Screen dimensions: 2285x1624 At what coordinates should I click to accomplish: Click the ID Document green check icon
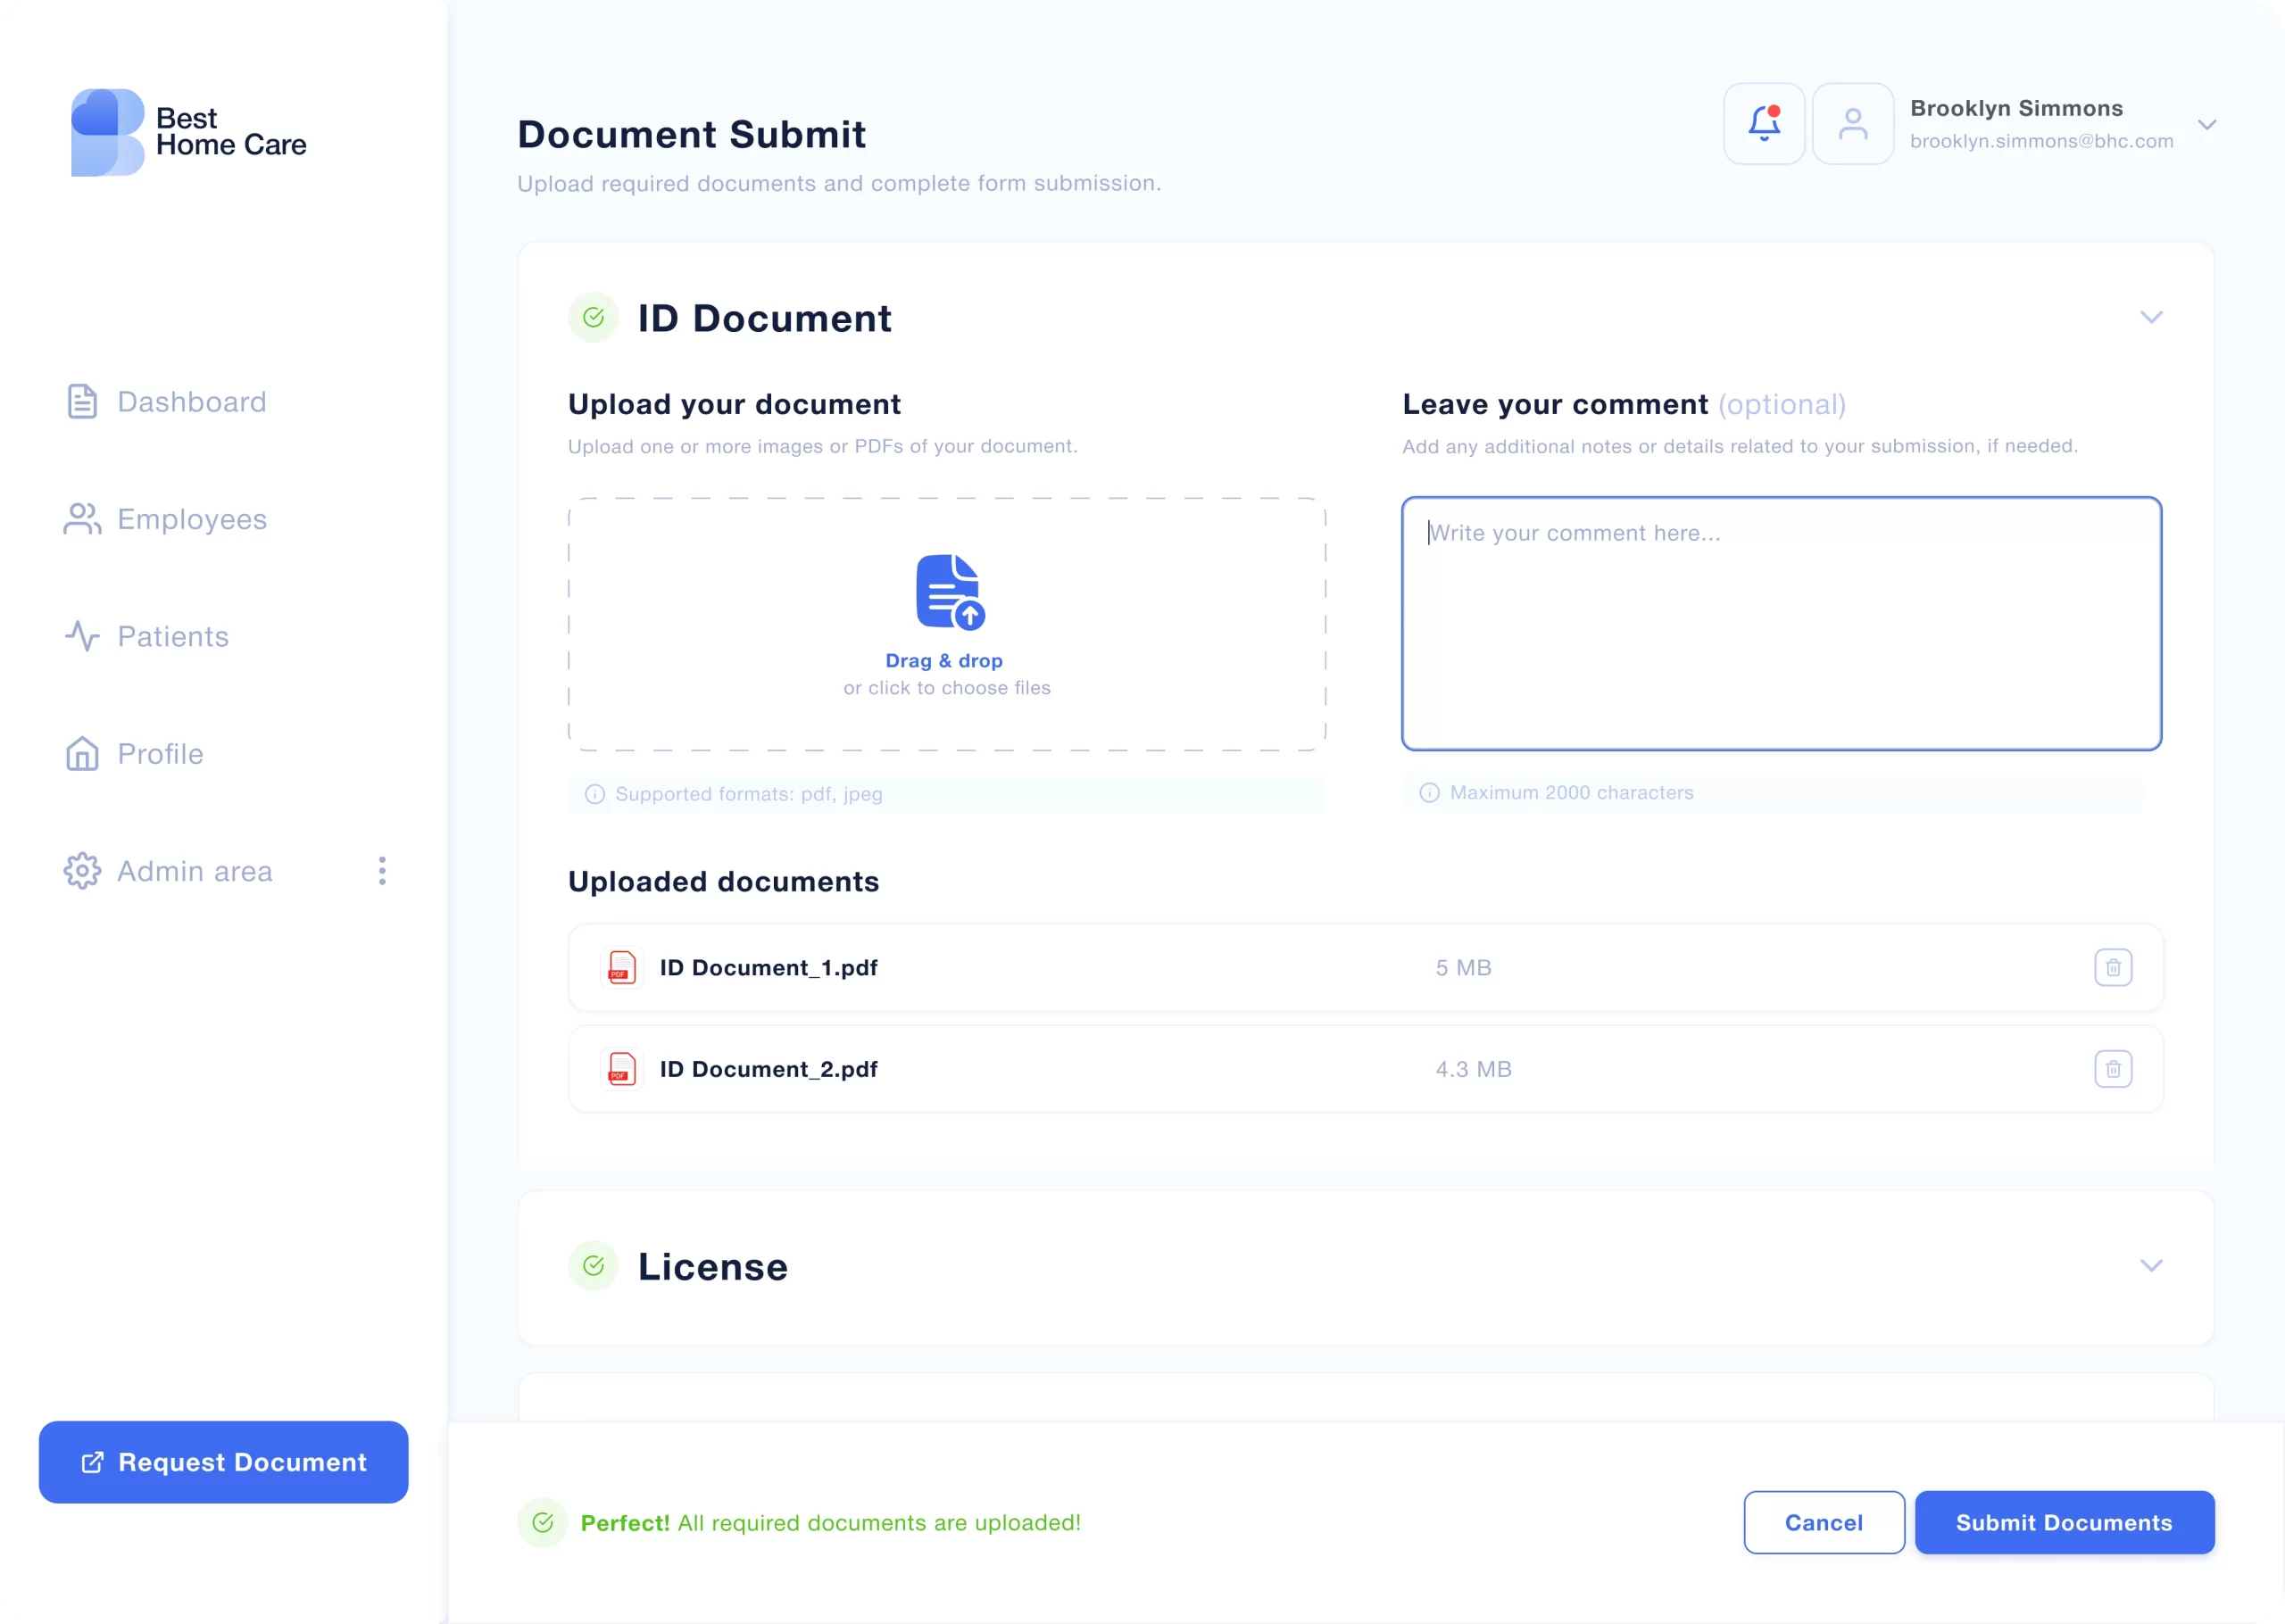[593, 318]
